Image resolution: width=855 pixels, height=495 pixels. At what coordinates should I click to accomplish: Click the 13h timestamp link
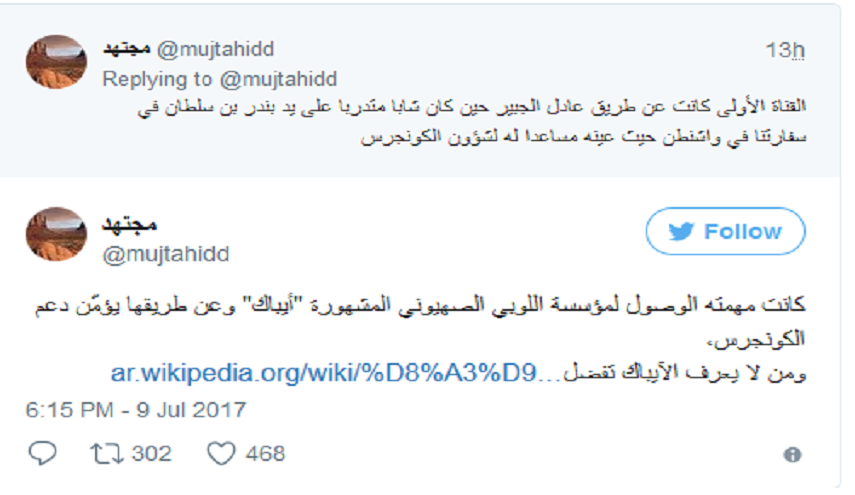pos(784,50)
